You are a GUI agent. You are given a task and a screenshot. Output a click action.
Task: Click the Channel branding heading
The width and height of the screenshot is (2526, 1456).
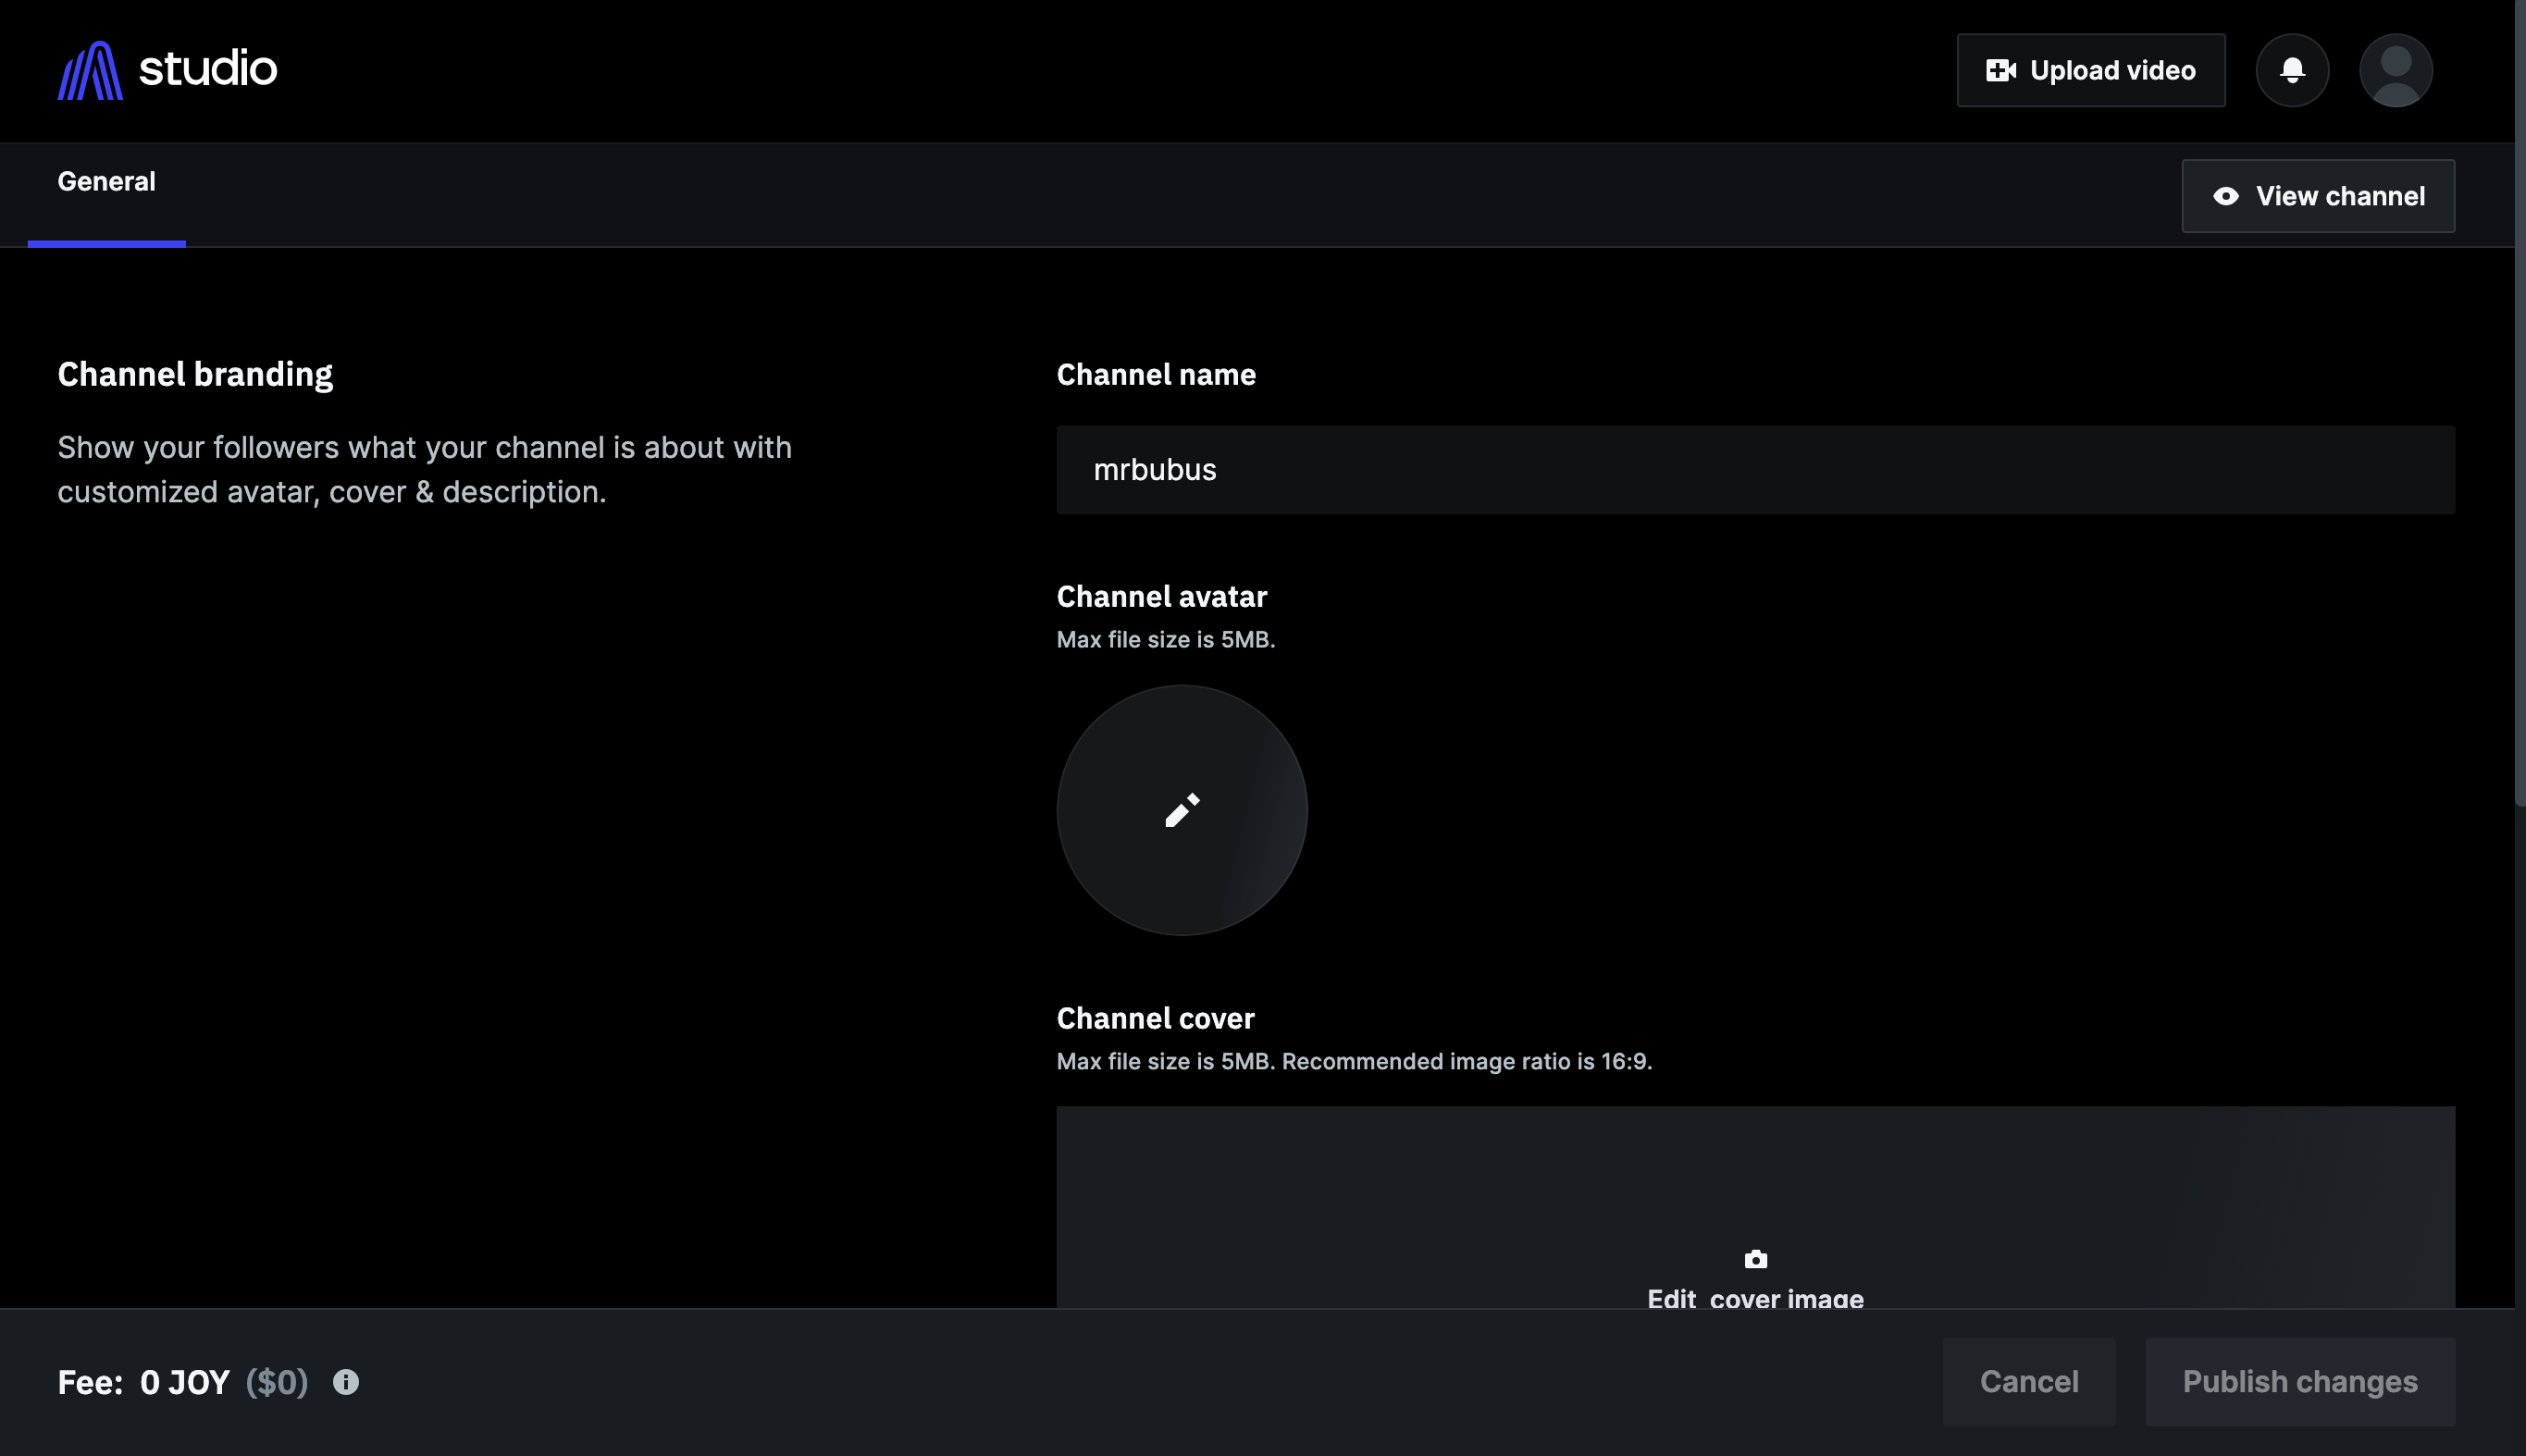196,373
